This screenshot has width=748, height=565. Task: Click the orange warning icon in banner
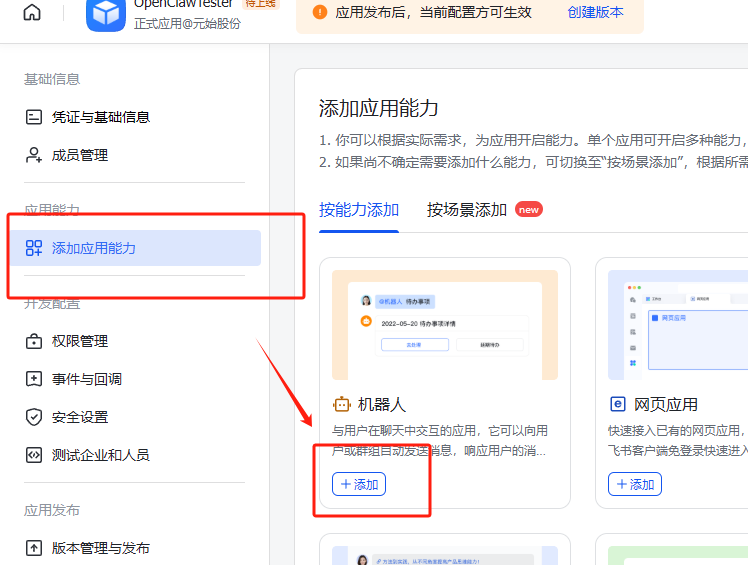coord(320,12)
